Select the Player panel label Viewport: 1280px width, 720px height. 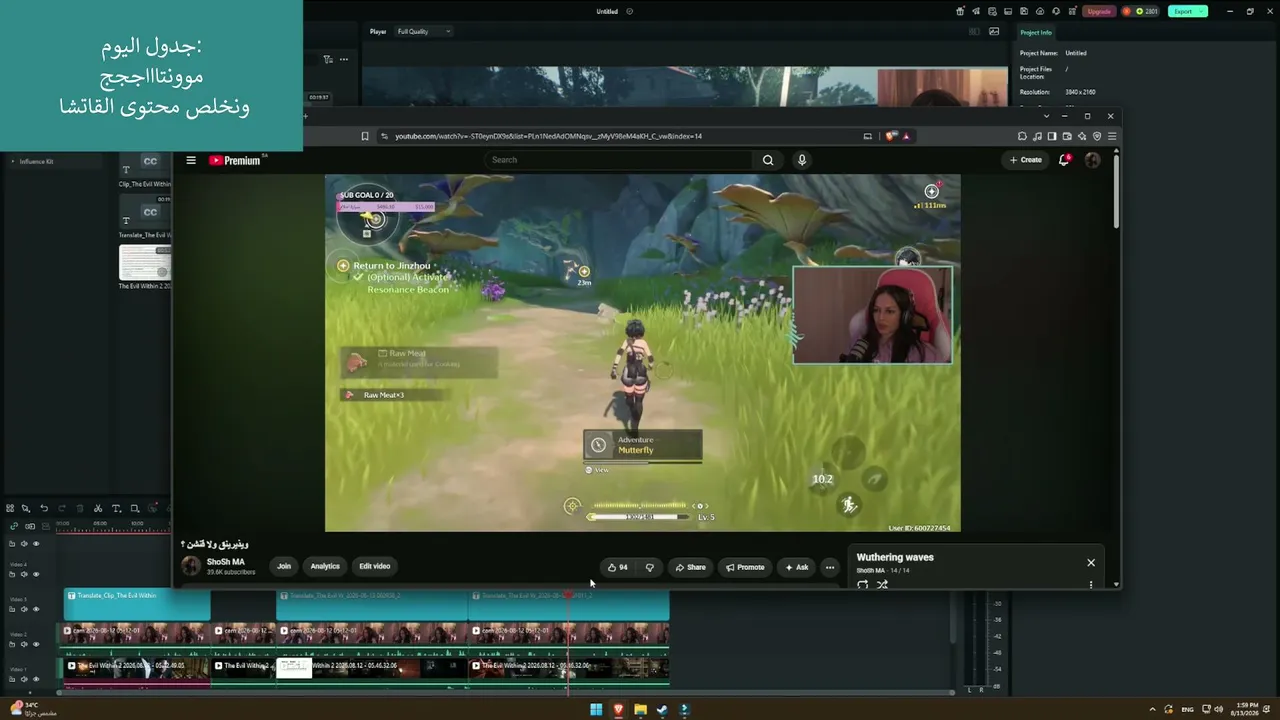point(378,31)
